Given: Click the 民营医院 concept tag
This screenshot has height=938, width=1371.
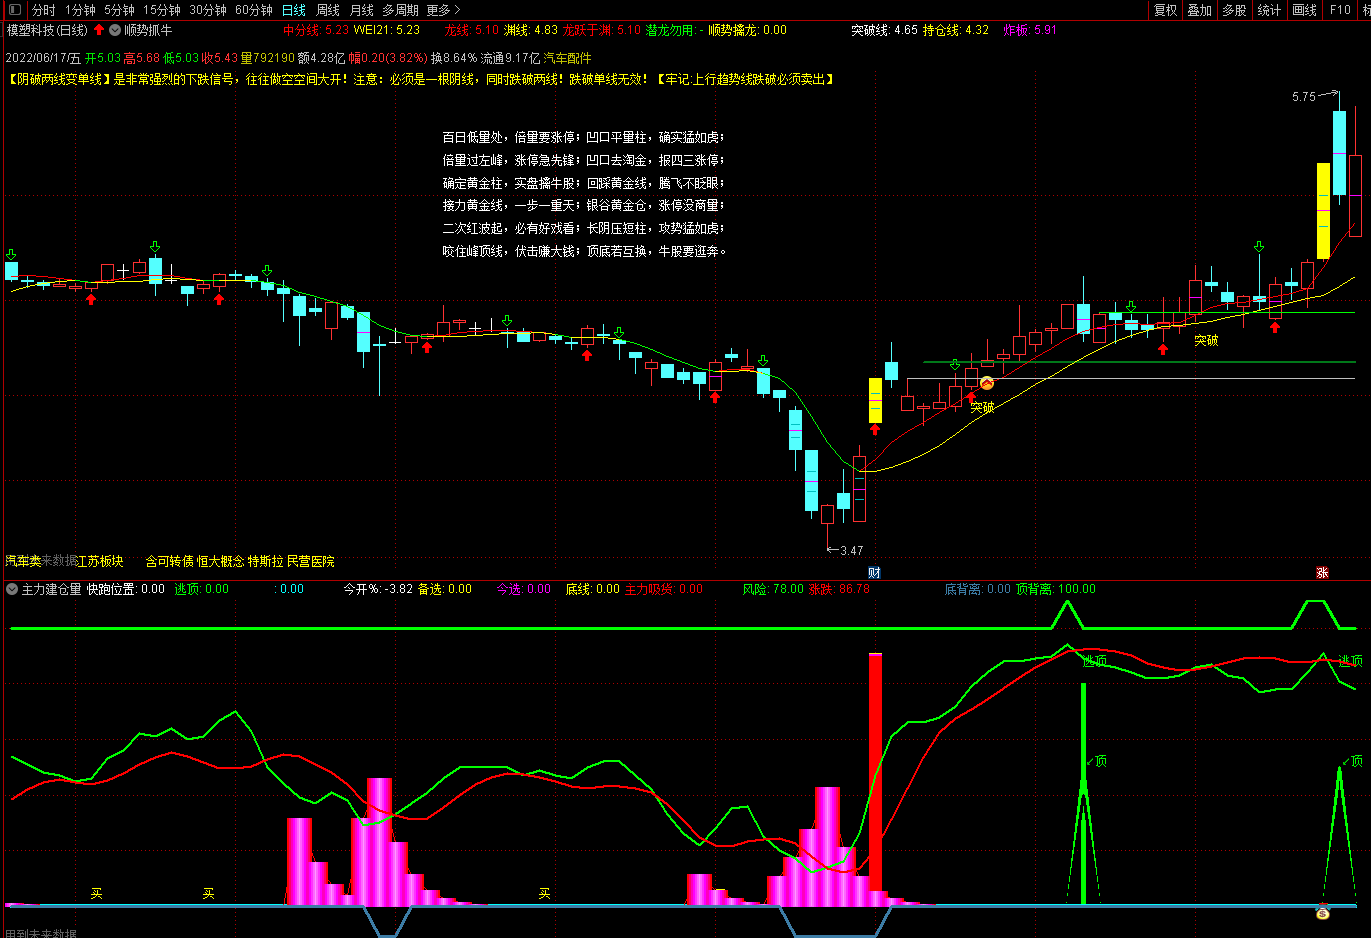Looking at the screenshot, I should pos(311,561).
